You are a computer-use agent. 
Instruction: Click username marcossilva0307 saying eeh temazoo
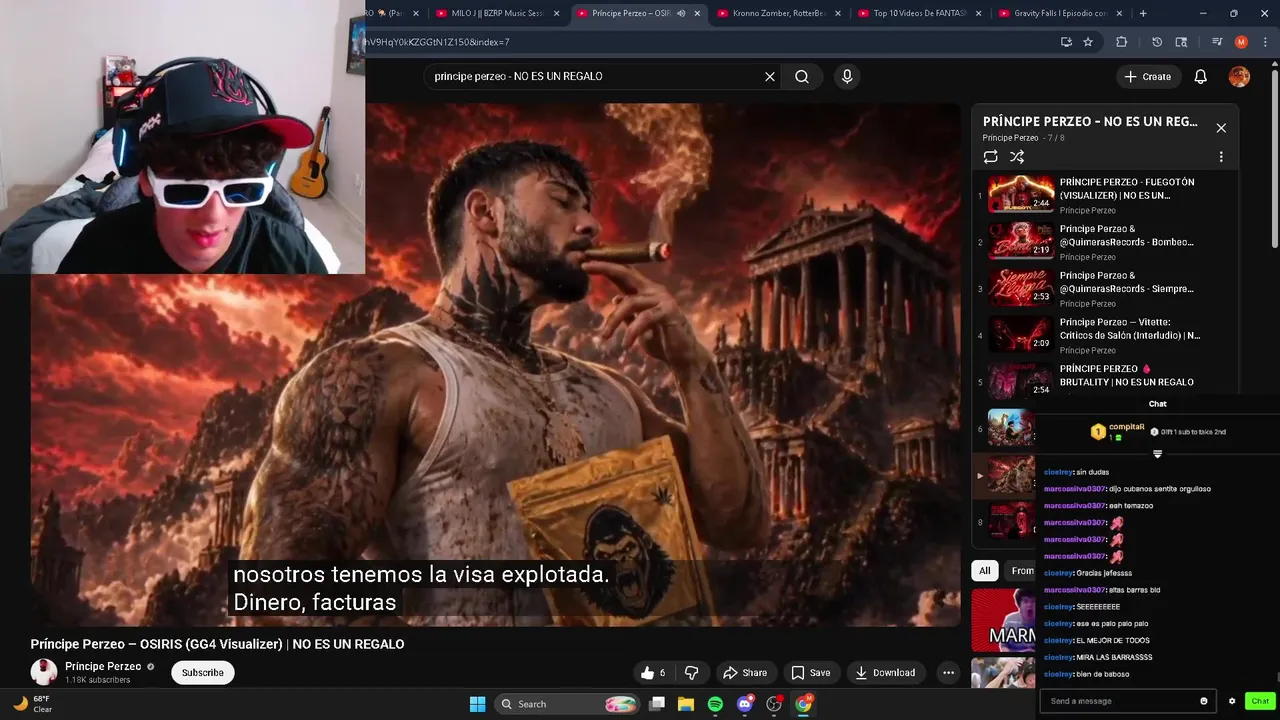[x=1075, y=506]
